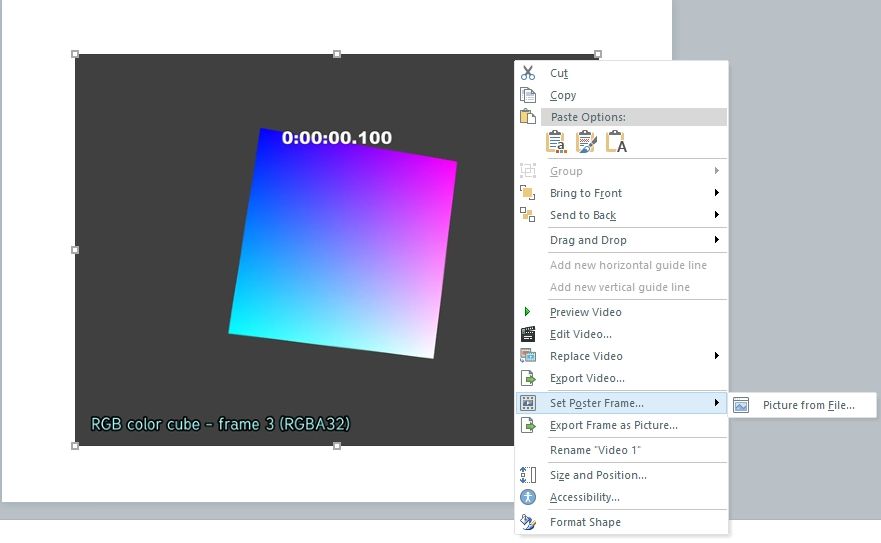Click the green Preview Video play icon
881x543 pixels.
[x=527, y=311]
